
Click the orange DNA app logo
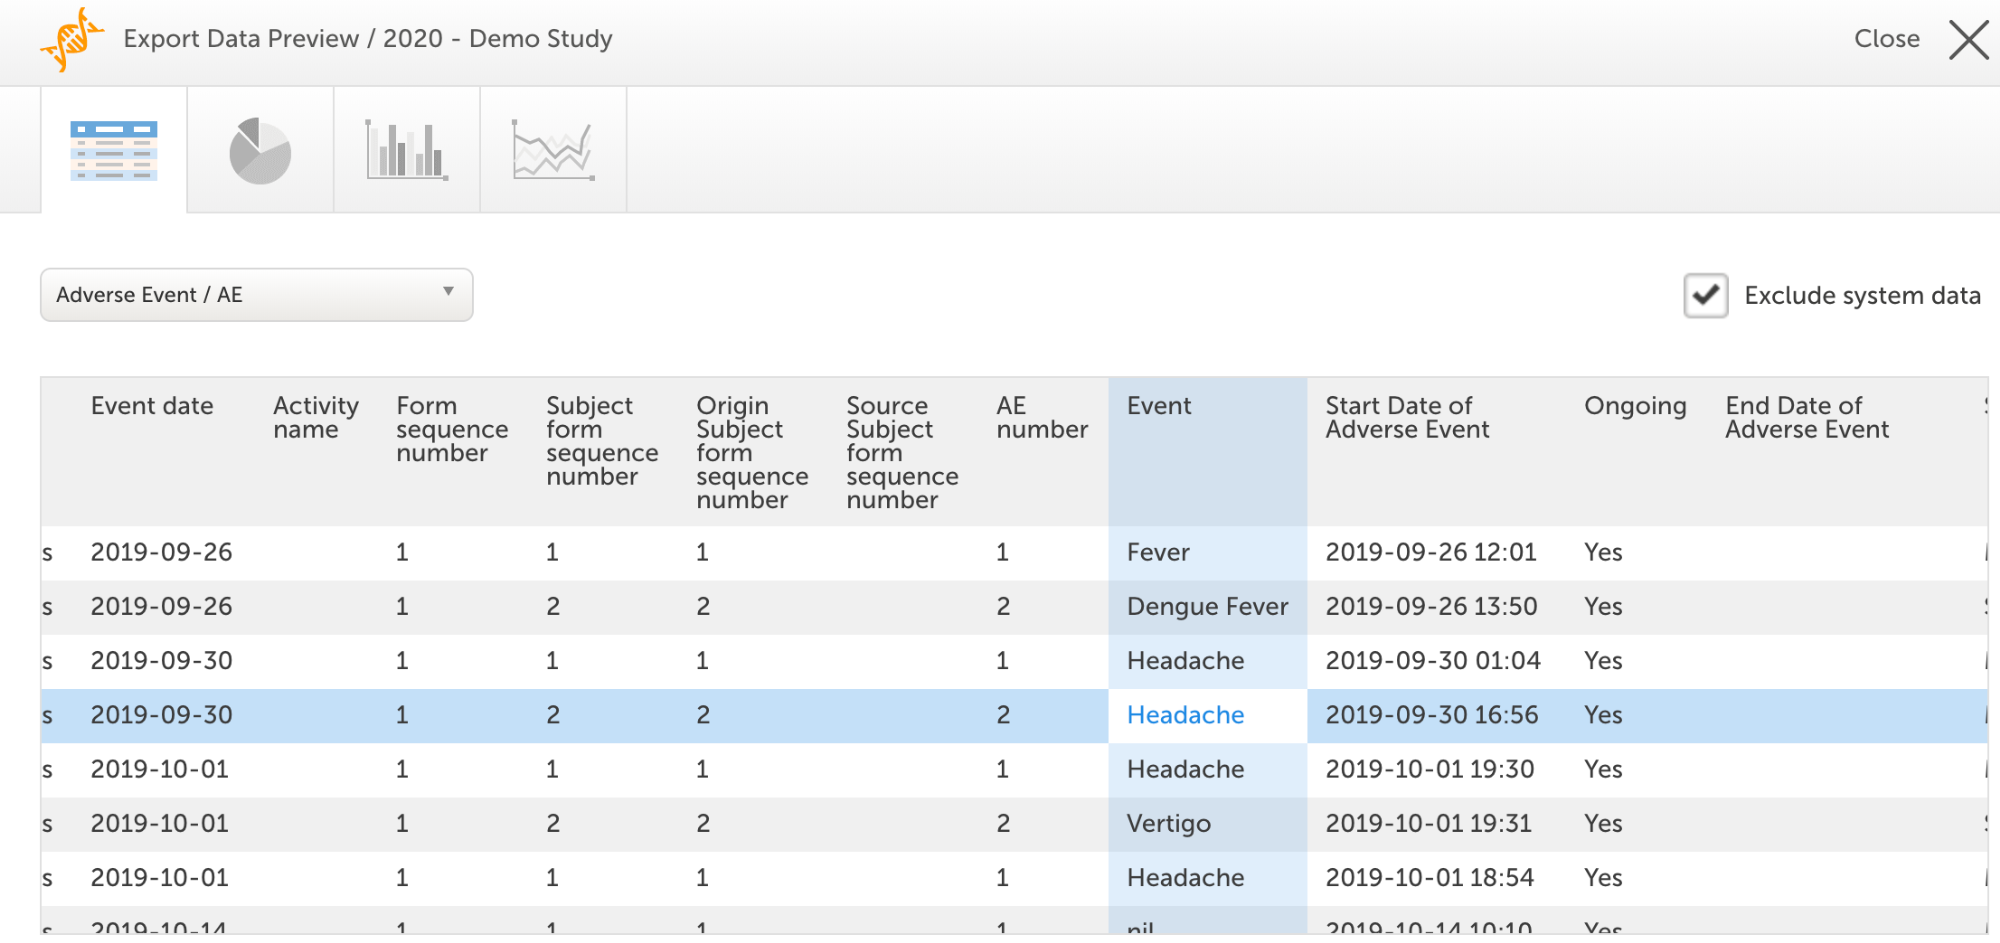pos(71,40)
